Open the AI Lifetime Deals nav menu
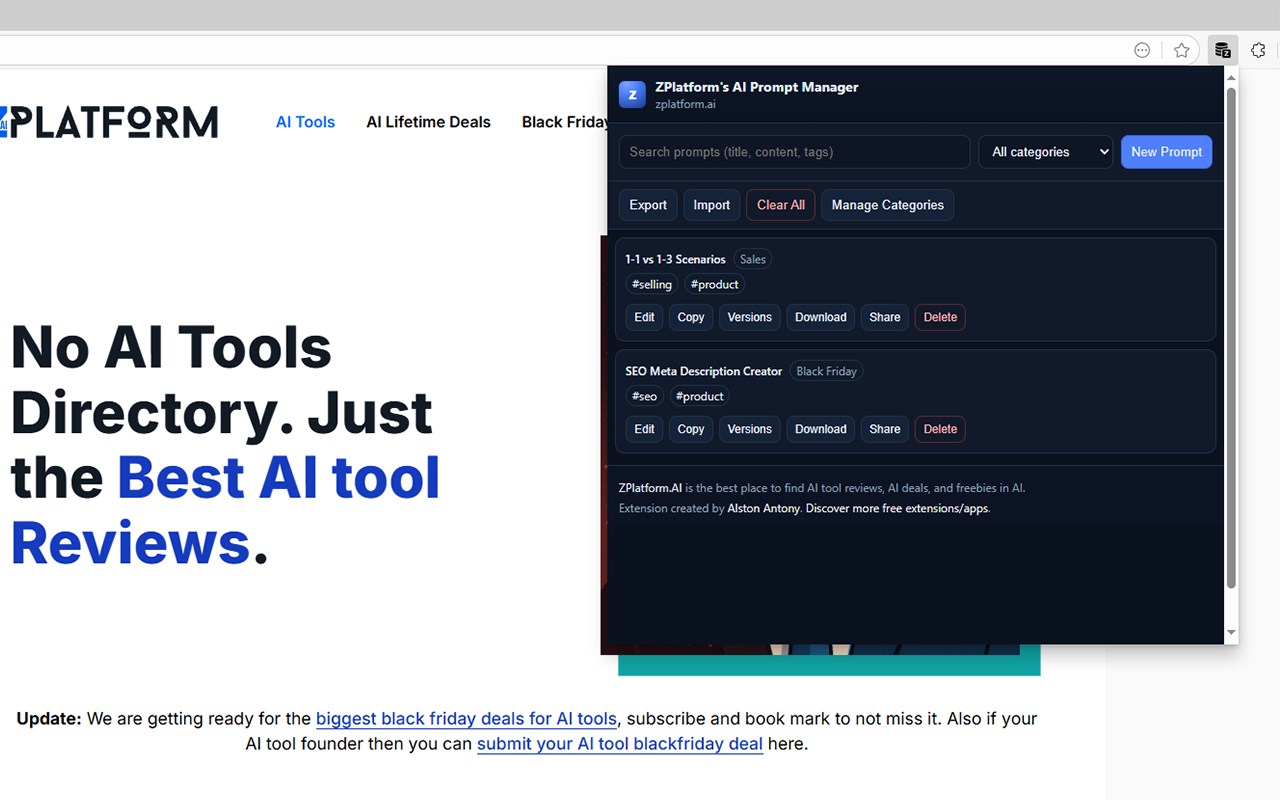This screenshot has width=1280, height=800. coord(428,122)
